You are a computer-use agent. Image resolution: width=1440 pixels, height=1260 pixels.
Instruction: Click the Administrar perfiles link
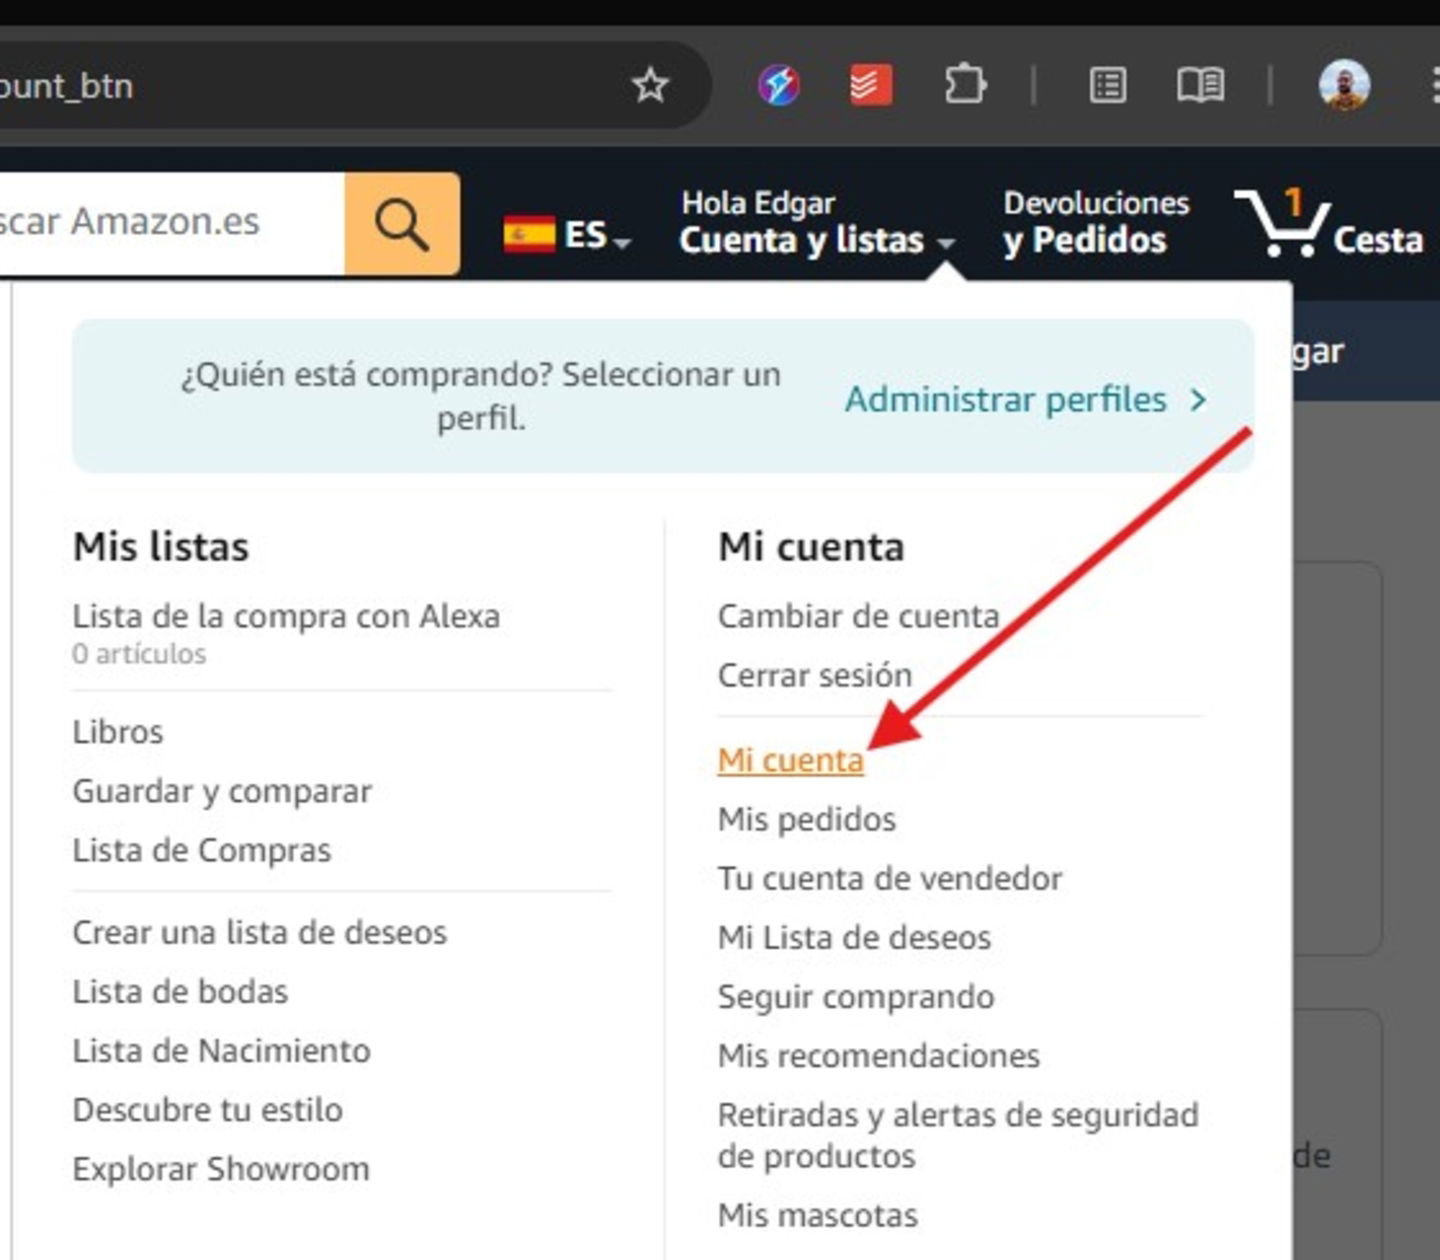[1006, 400]
